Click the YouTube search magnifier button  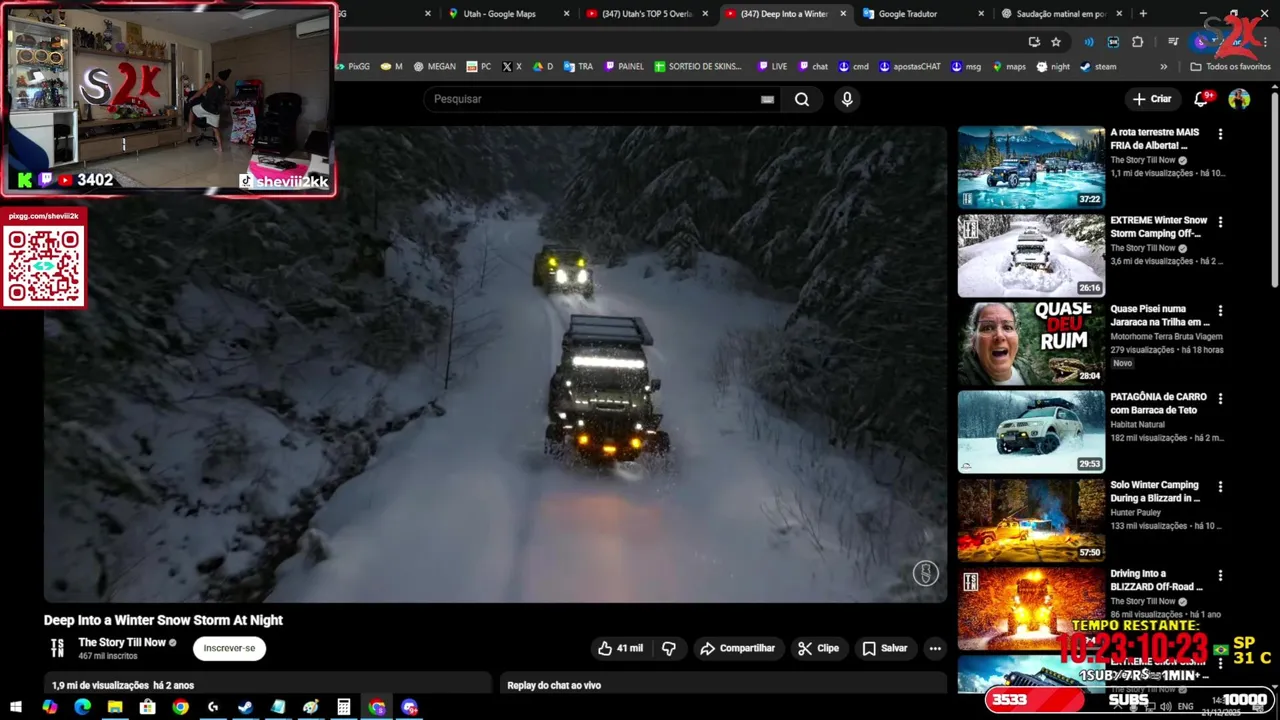click(x=802, y=99)
